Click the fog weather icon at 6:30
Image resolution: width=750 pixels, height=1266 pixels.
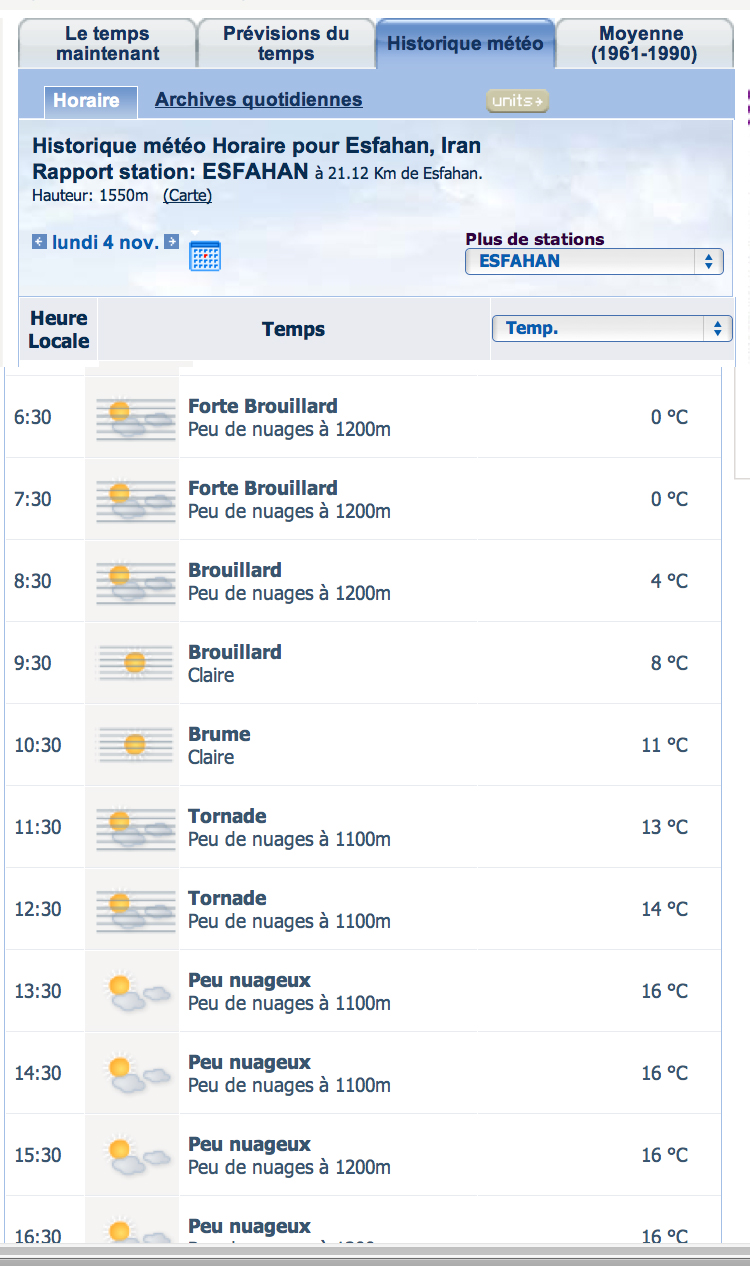tap(134, 418)
